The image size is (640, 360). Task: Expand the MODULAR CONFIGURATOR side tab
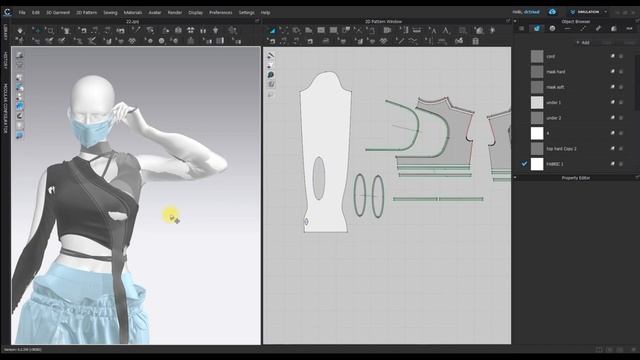pos(5,109)
